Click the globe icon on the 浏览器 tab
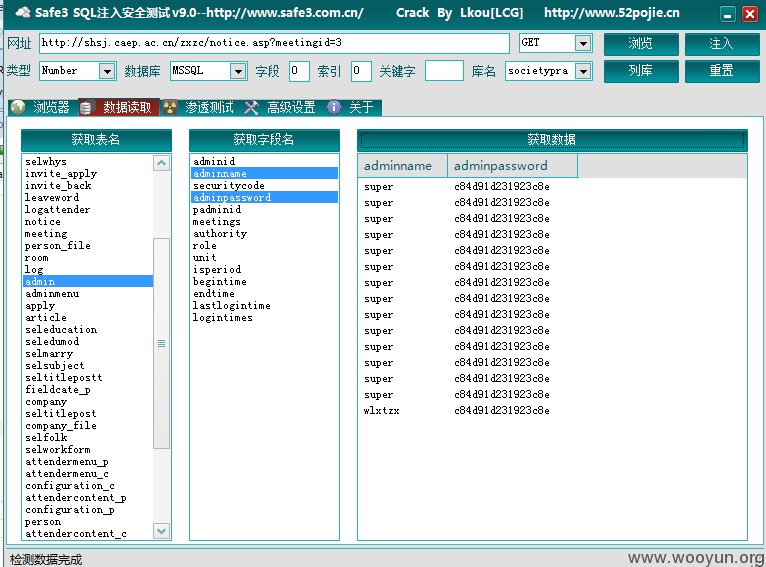This screenshot has width=766, height=567. pyautogui.click(x=18, y=107)
